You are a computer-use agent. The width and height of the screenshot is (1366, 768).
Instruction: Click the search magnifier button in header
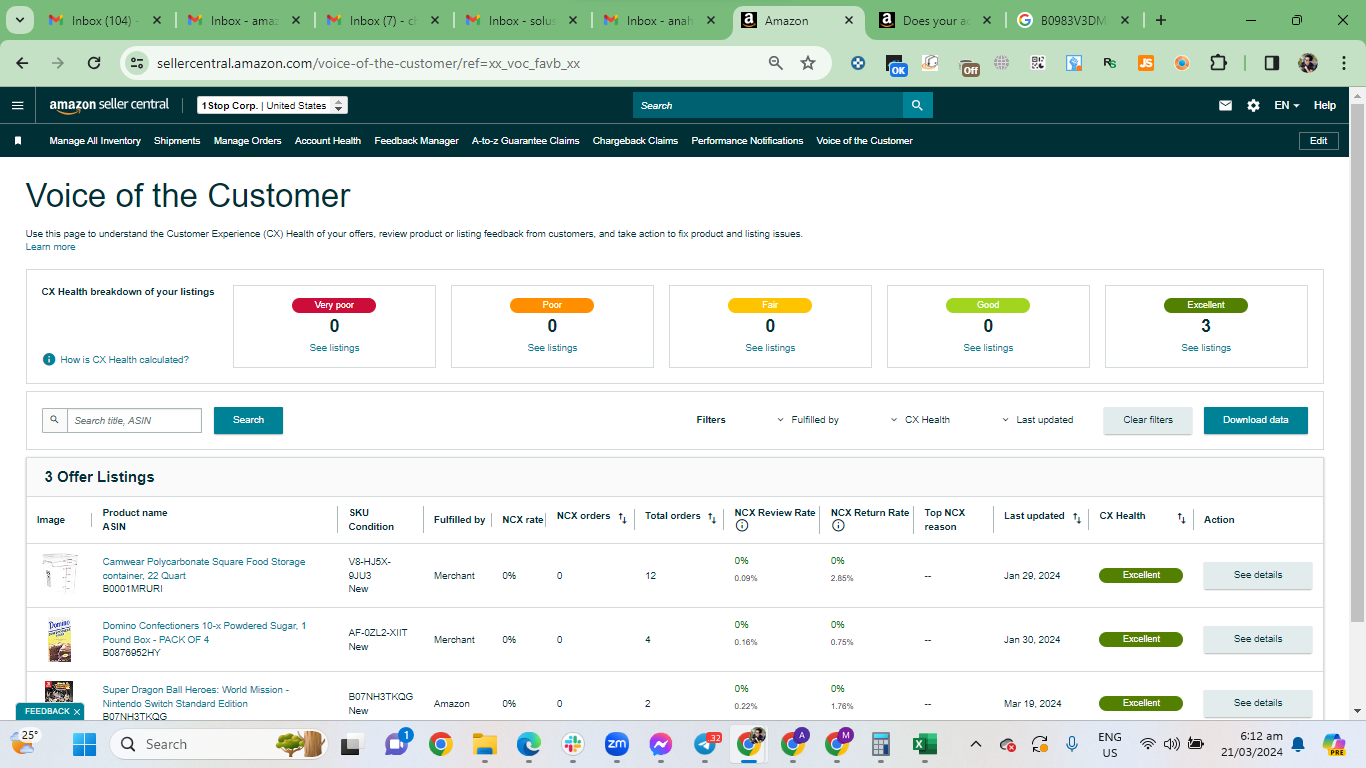tap(917, 105)
